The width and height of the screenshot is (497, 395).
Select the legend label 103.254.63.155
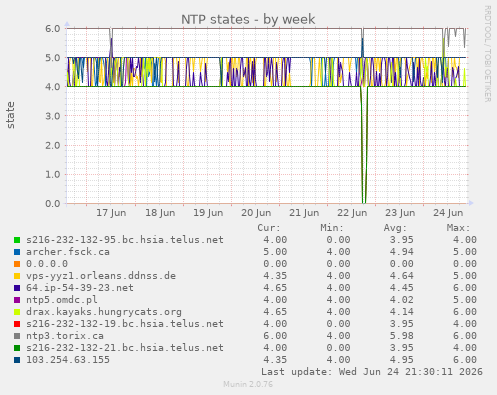click(x=68, y=360)
